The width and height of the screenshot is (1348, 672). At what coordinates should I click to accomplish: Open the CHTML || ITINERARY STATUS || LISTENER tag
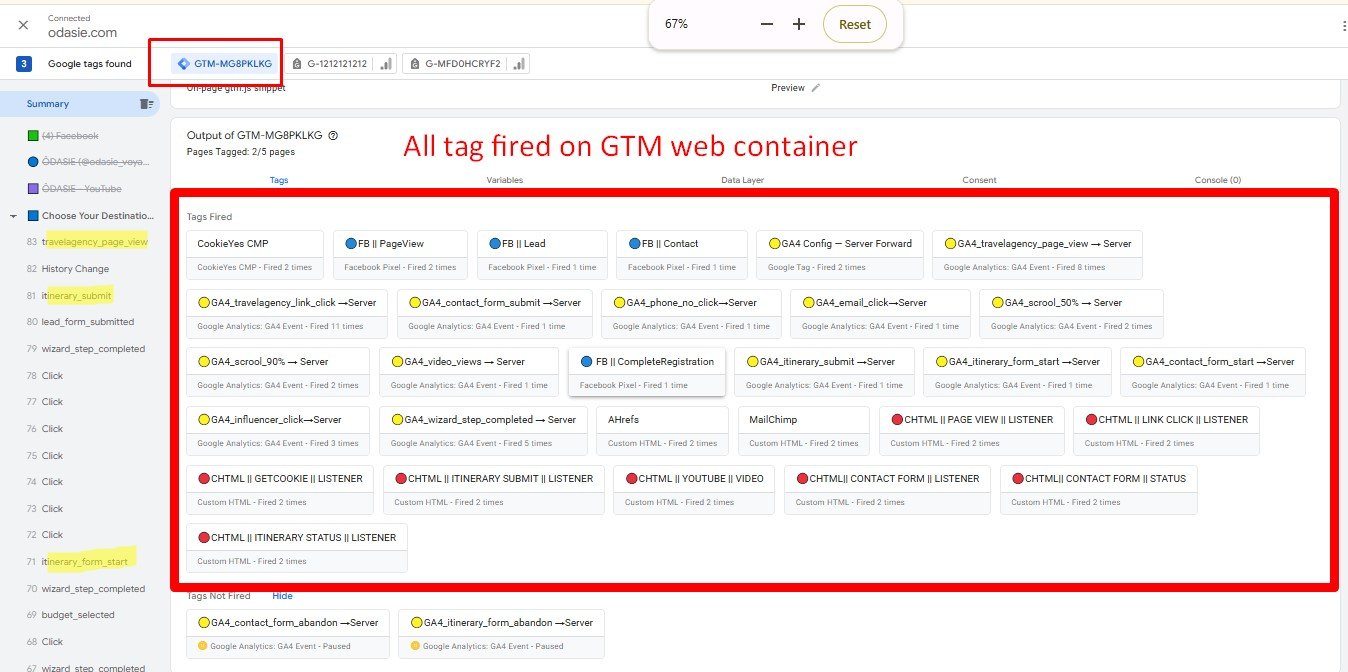[297, 548]
